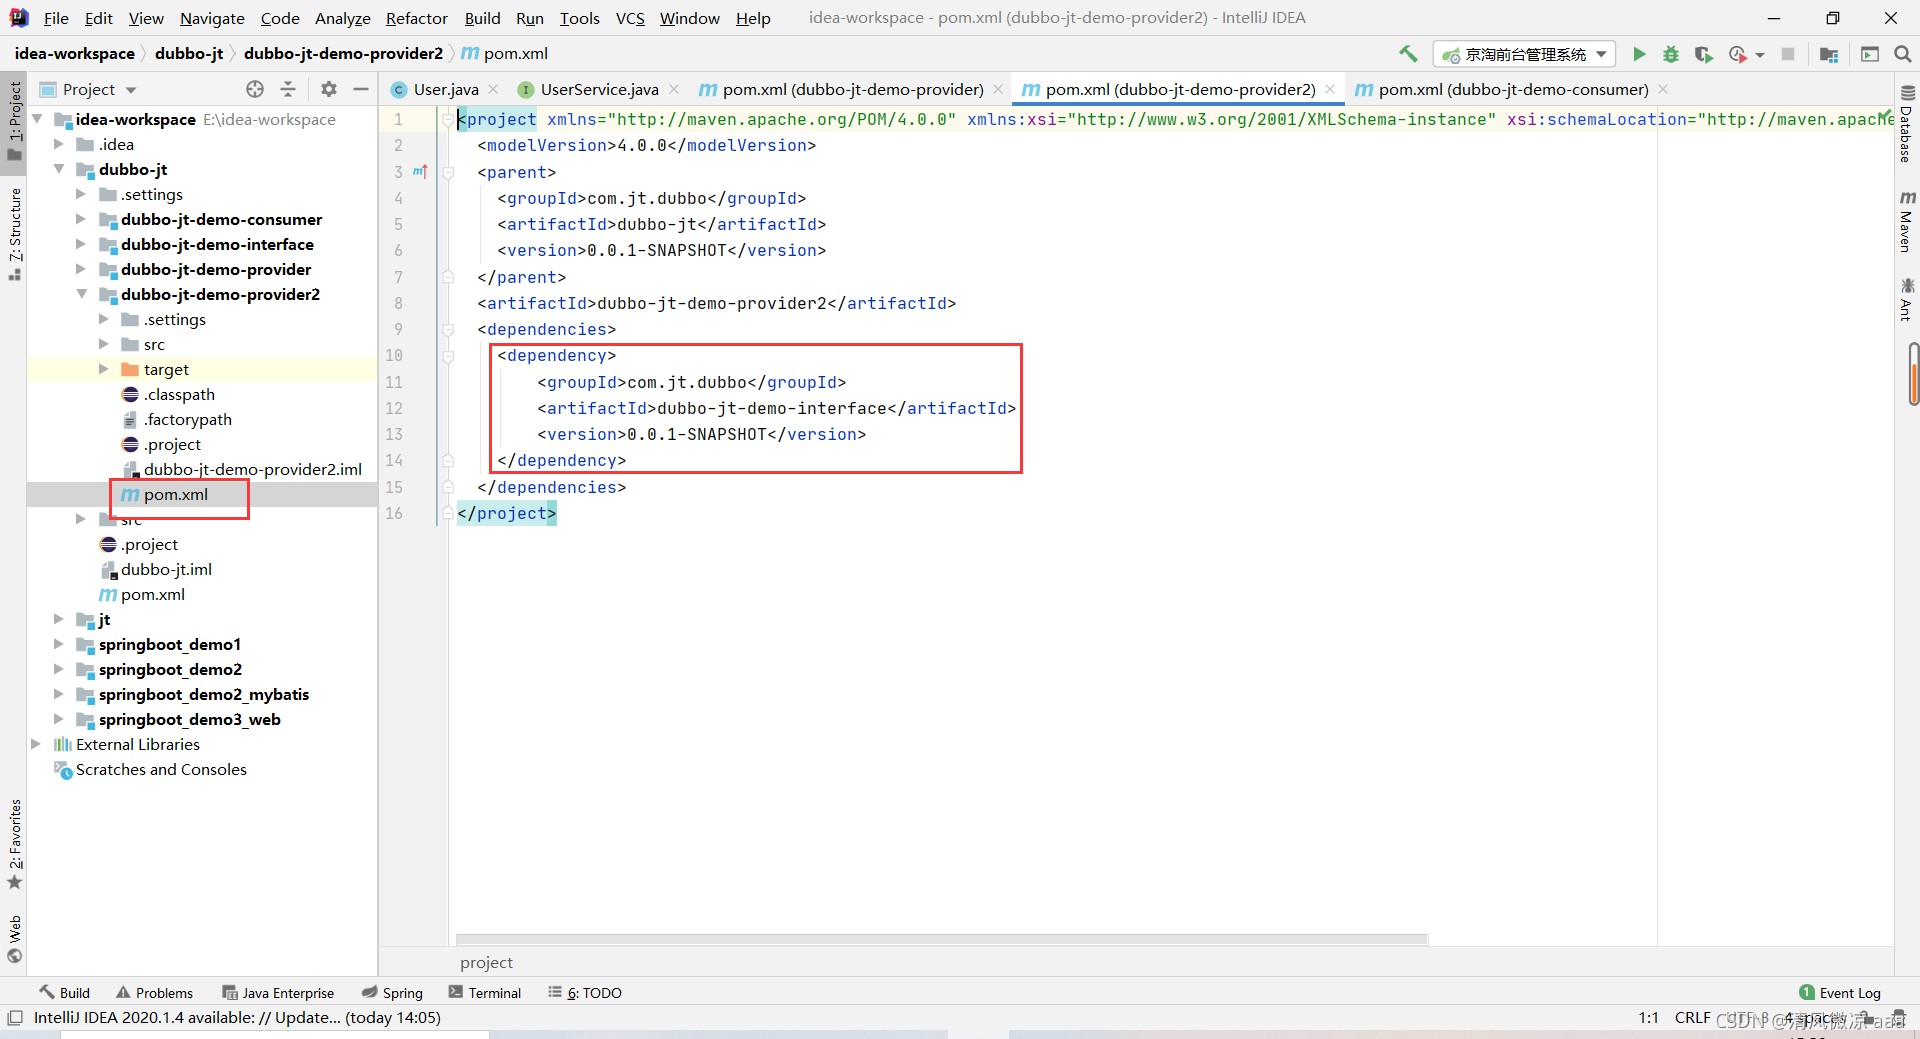Expand the dubbo-jt-demo-interface module

pos(80,244)
